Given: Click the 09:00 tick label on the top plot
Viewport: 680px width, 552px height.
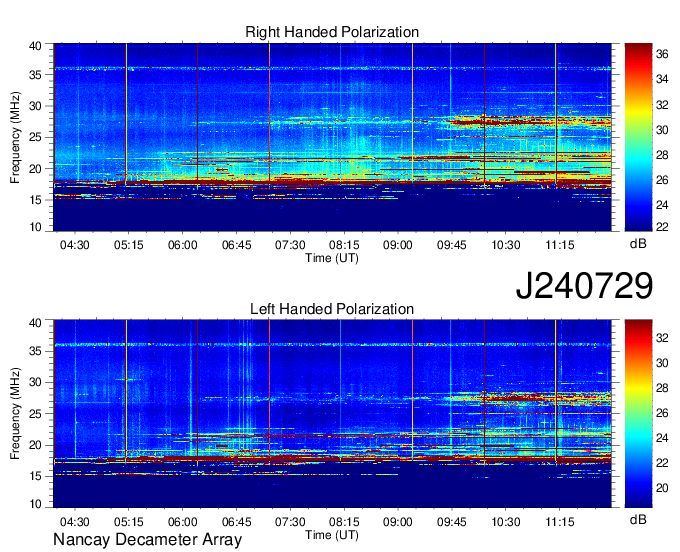Looking at the screenshot, I should point(398,245).
